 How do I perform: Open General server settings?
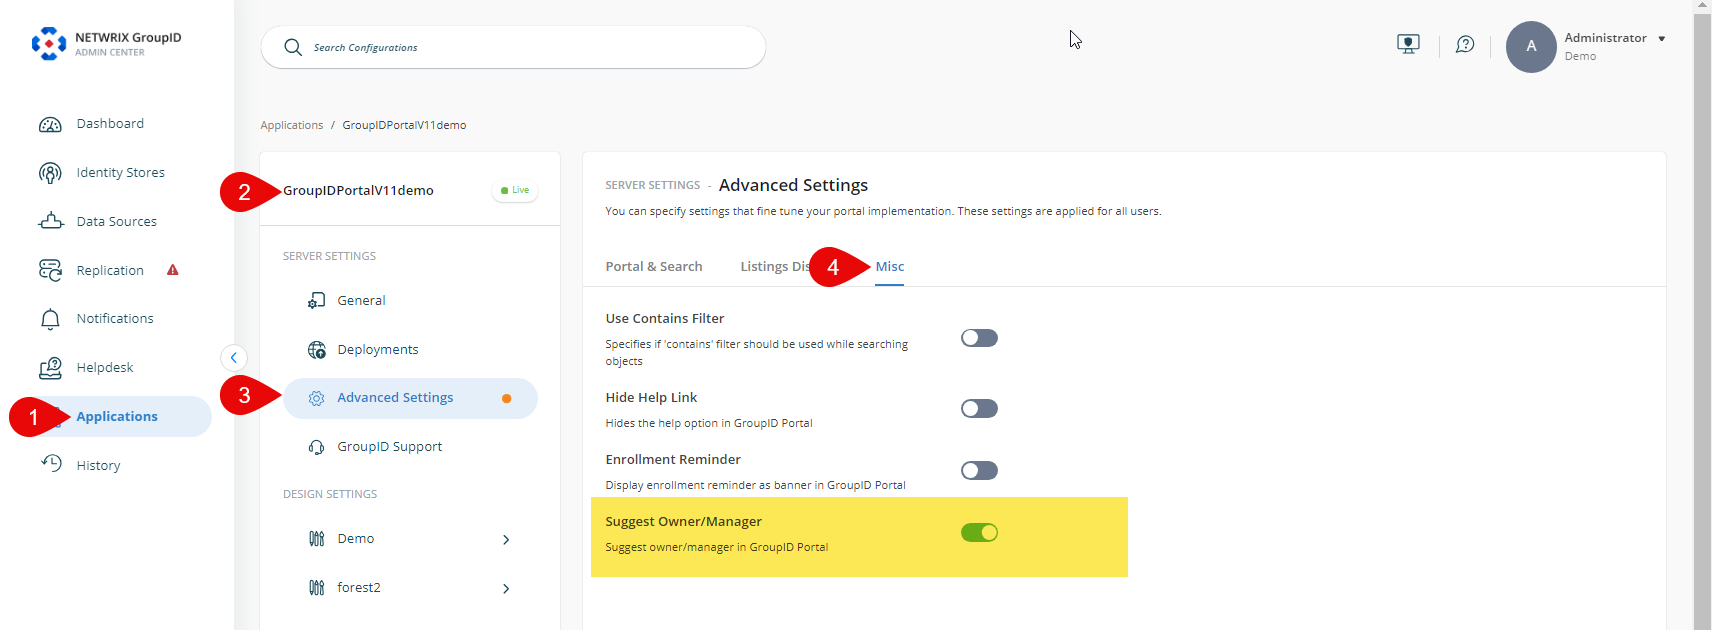click(361, 301)
